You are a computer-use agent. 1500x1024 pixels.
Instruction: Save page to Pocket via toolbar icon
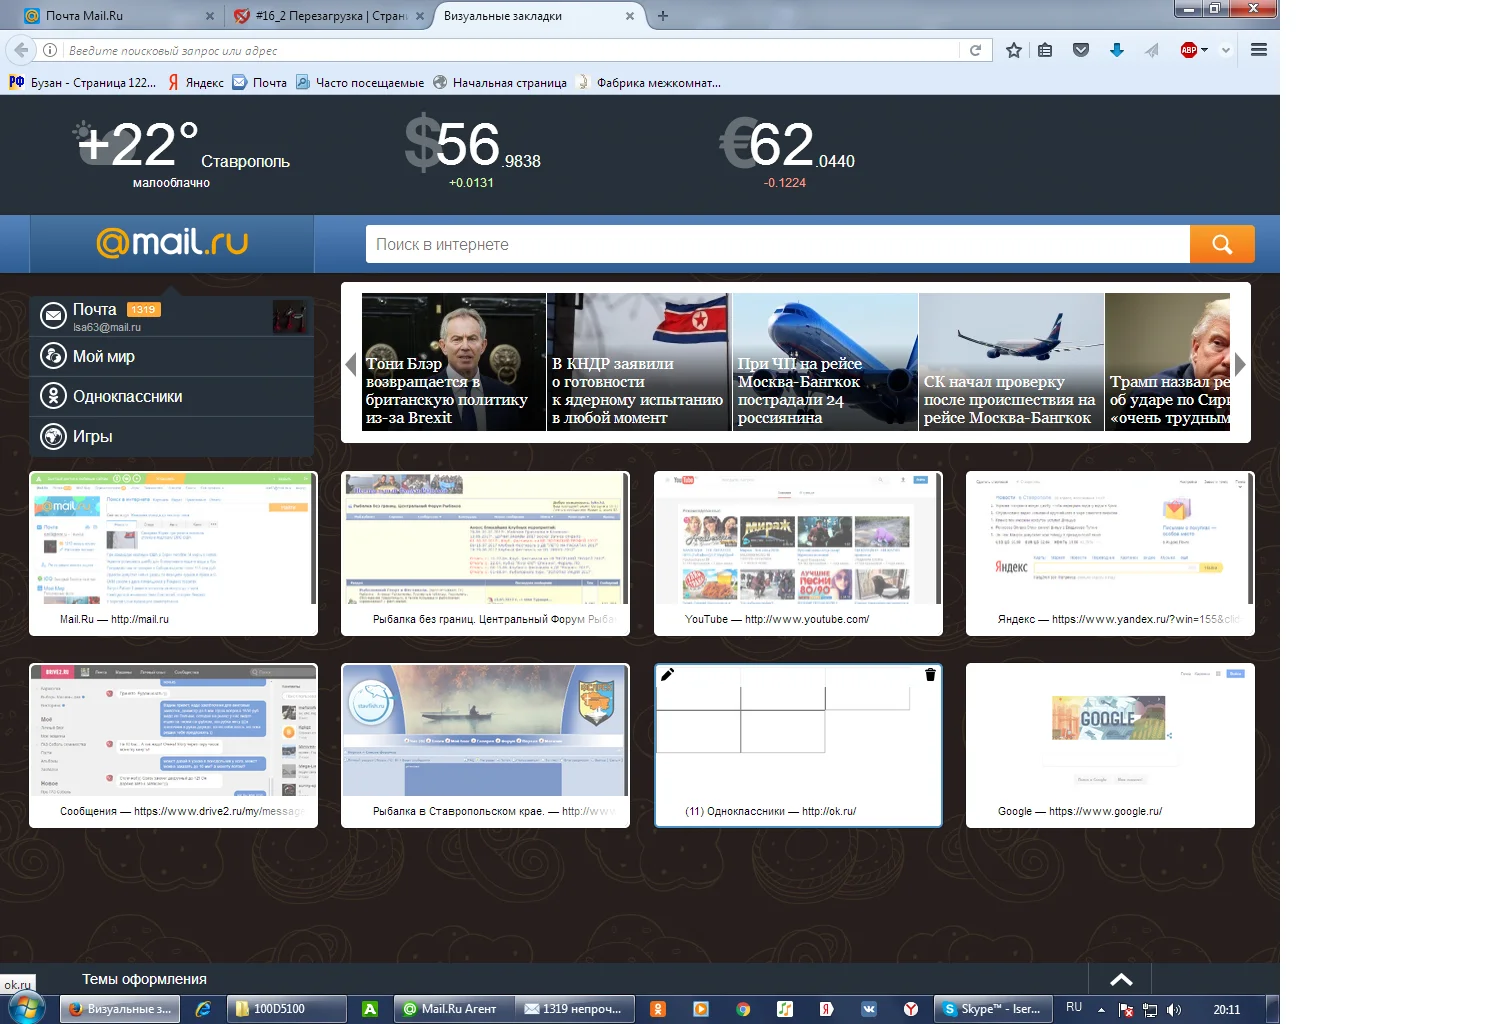coord(1080,49)
